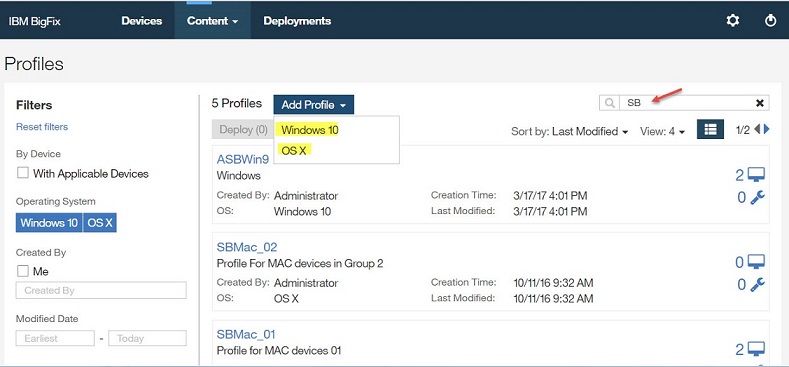Screen dimensions: 789x367
Task: Select Windows 10 from Add Profile menu
Action: click(x=310, y=130)
